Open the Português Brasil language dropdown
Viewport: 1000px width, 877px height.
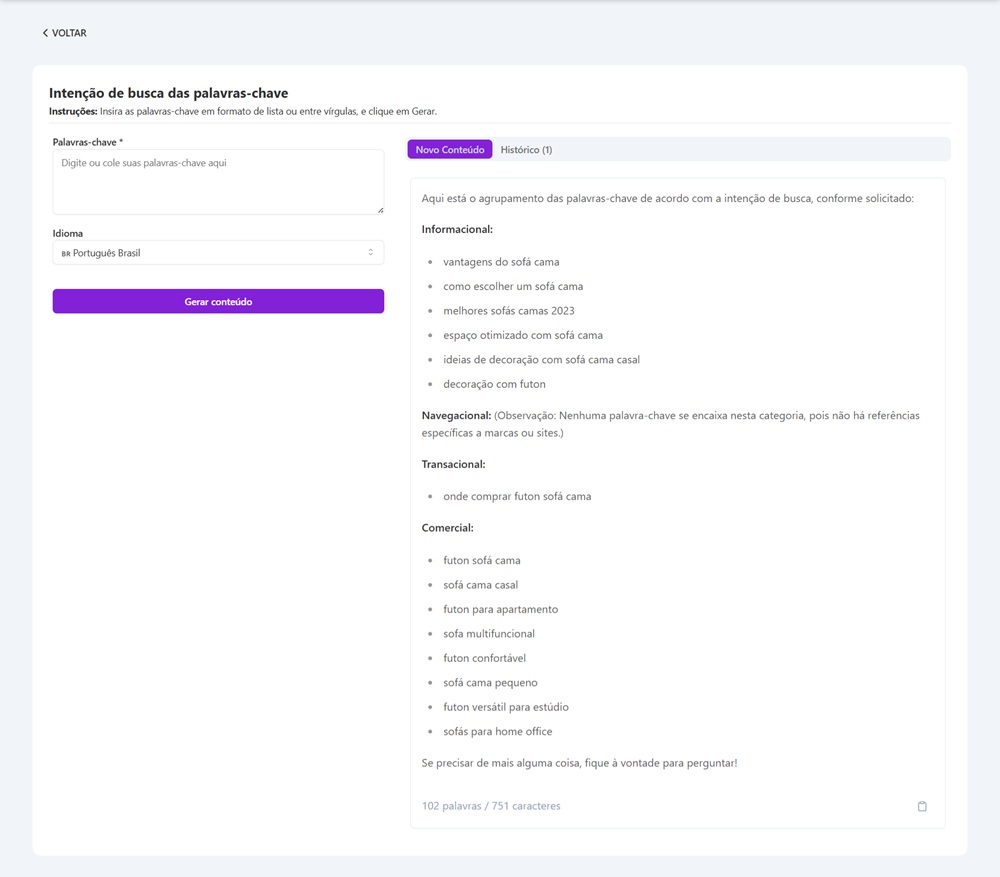pos(218,253)
